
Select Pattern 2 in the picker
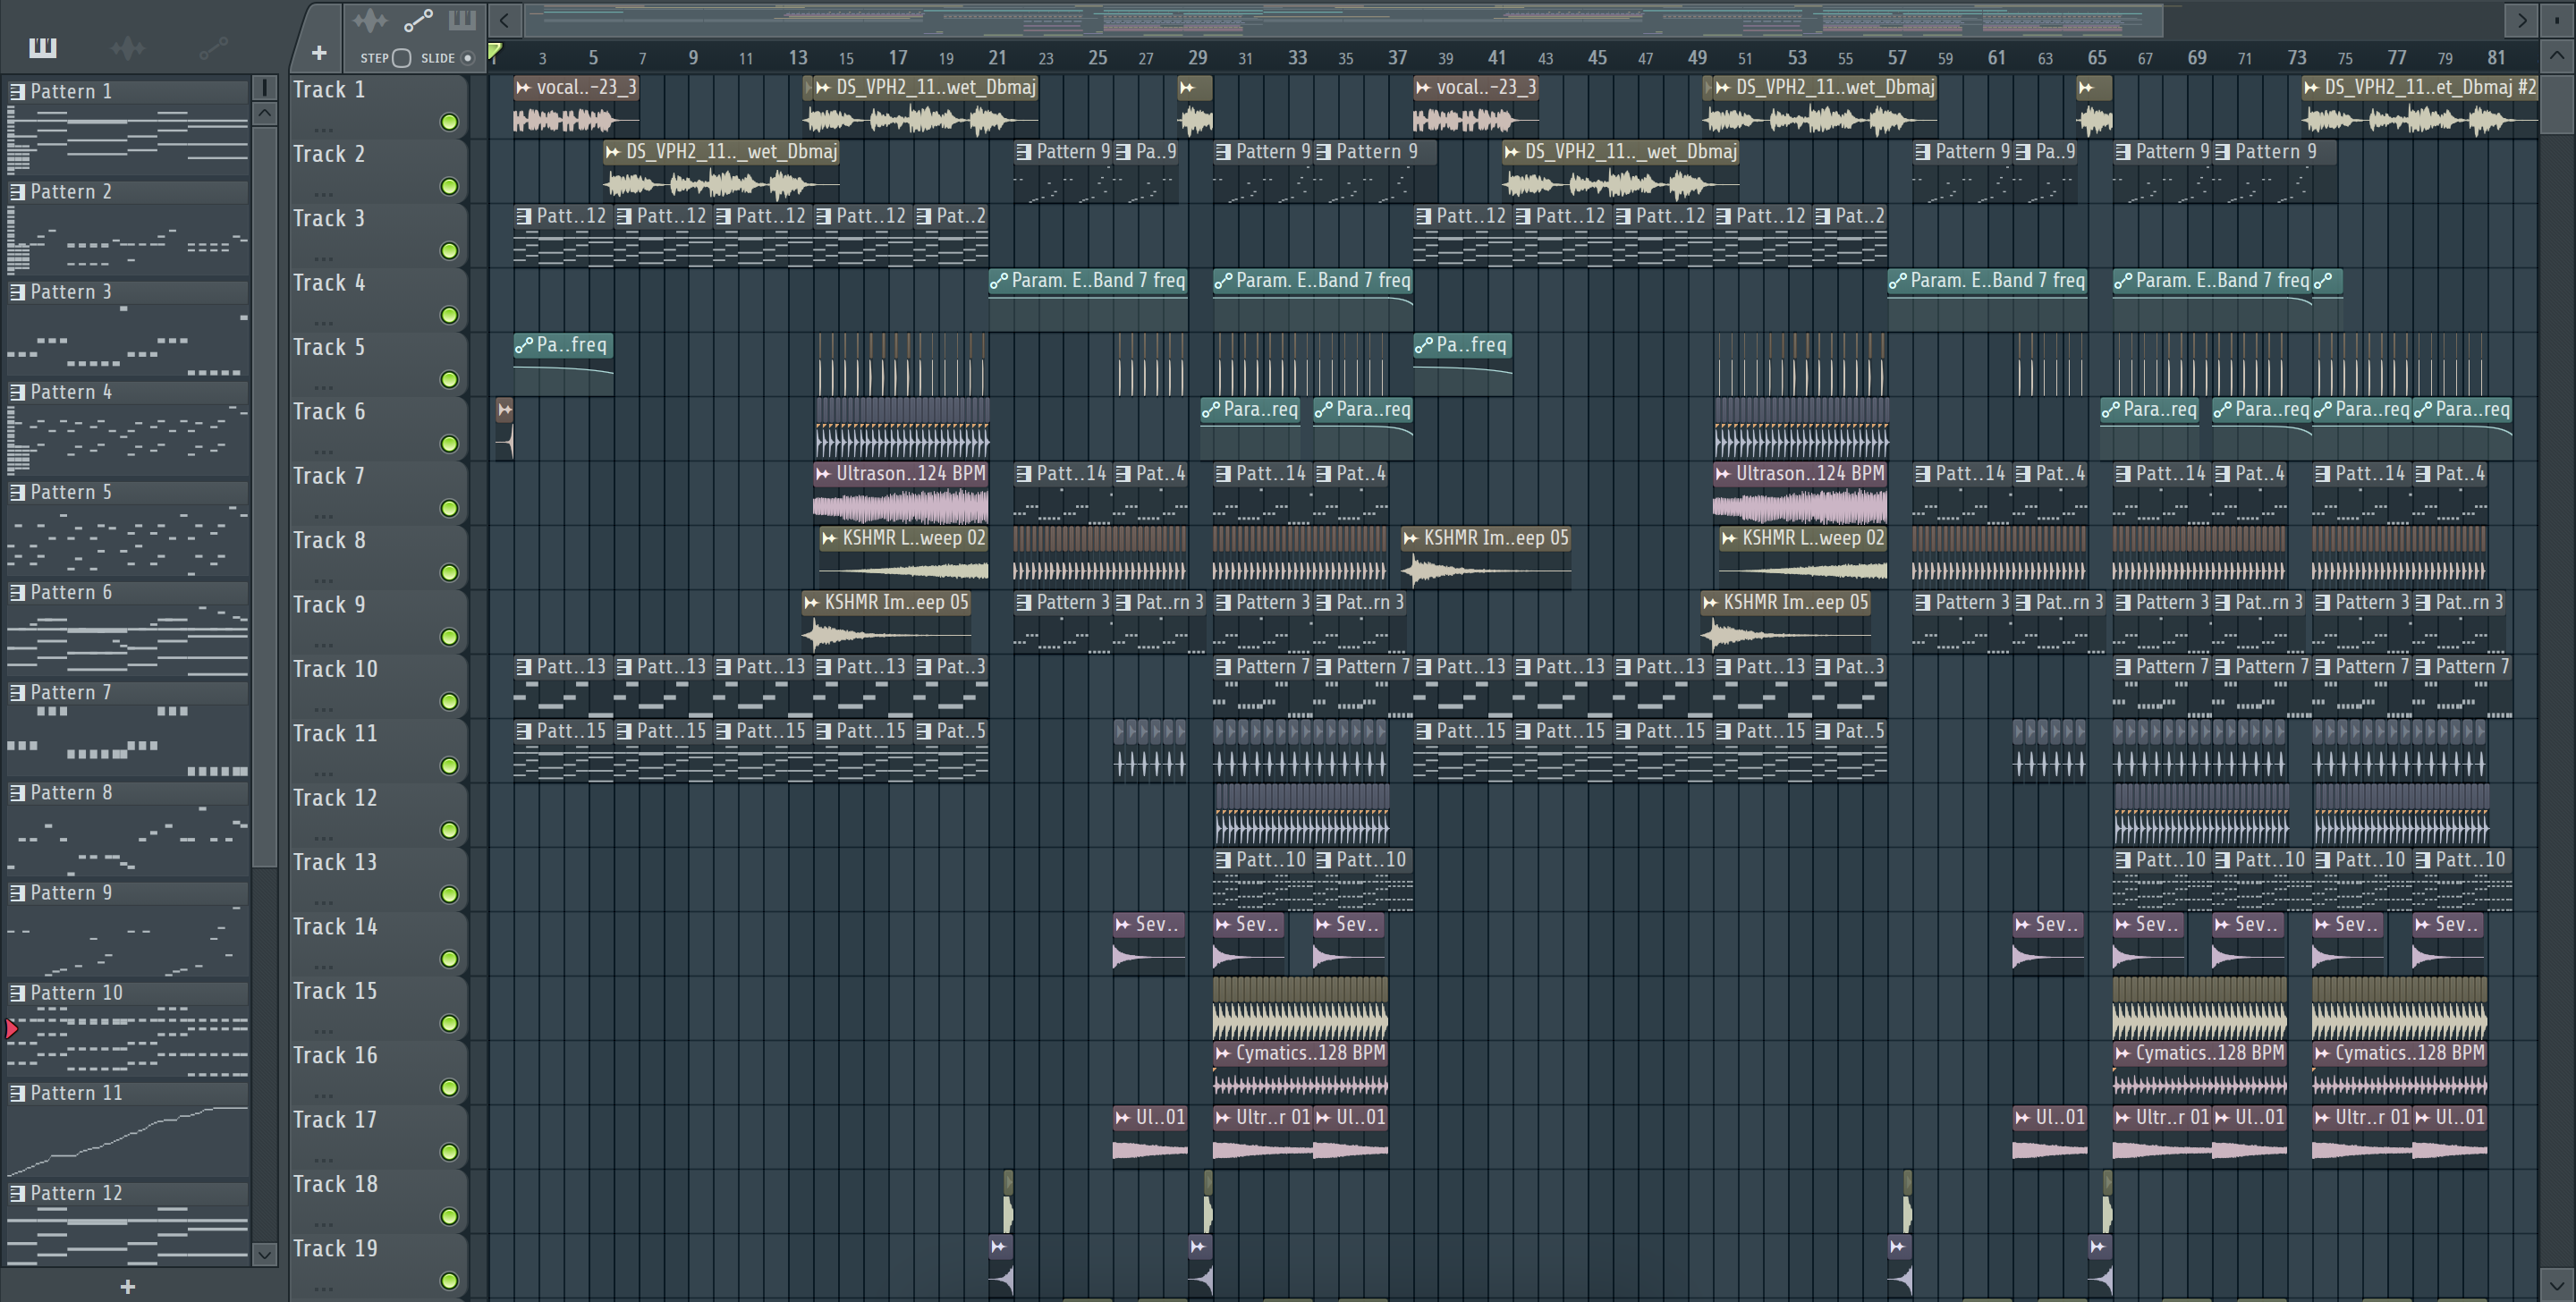(x=127, y=191)
